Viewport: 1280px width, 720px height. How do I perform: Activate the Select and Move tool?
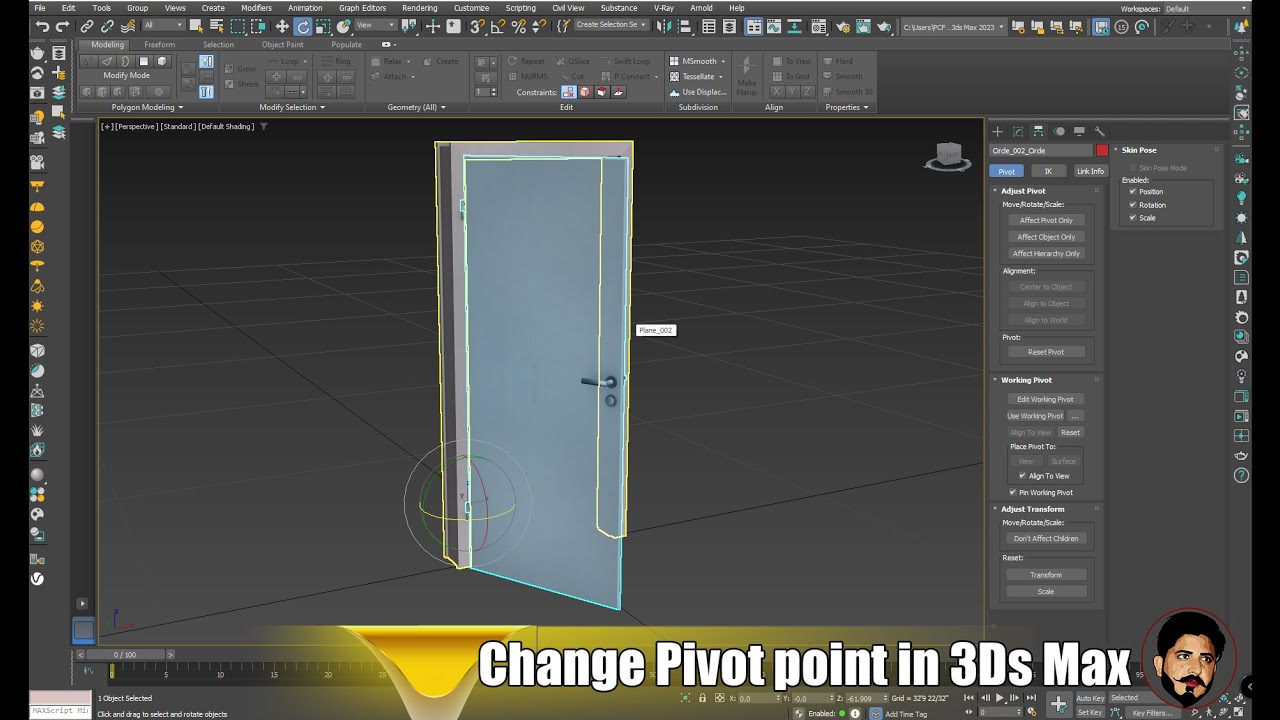click(282, 27)
